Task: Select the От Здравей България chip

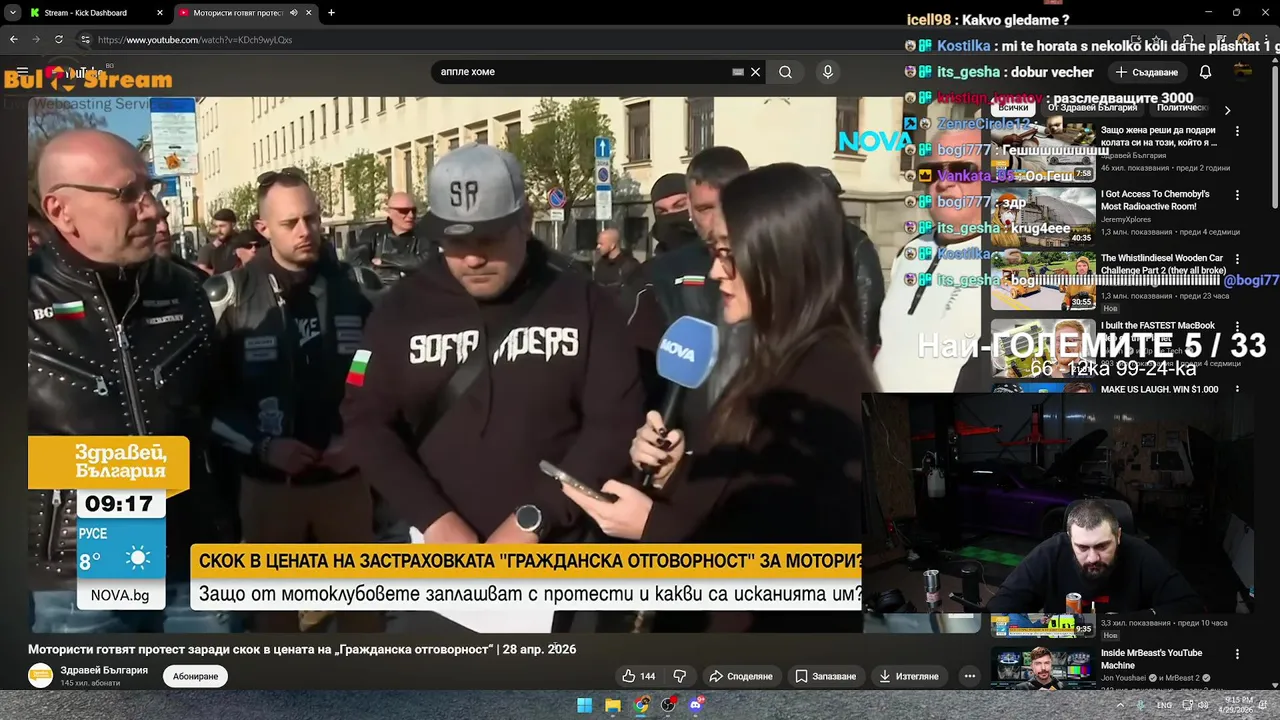Action: point(1092,107)
